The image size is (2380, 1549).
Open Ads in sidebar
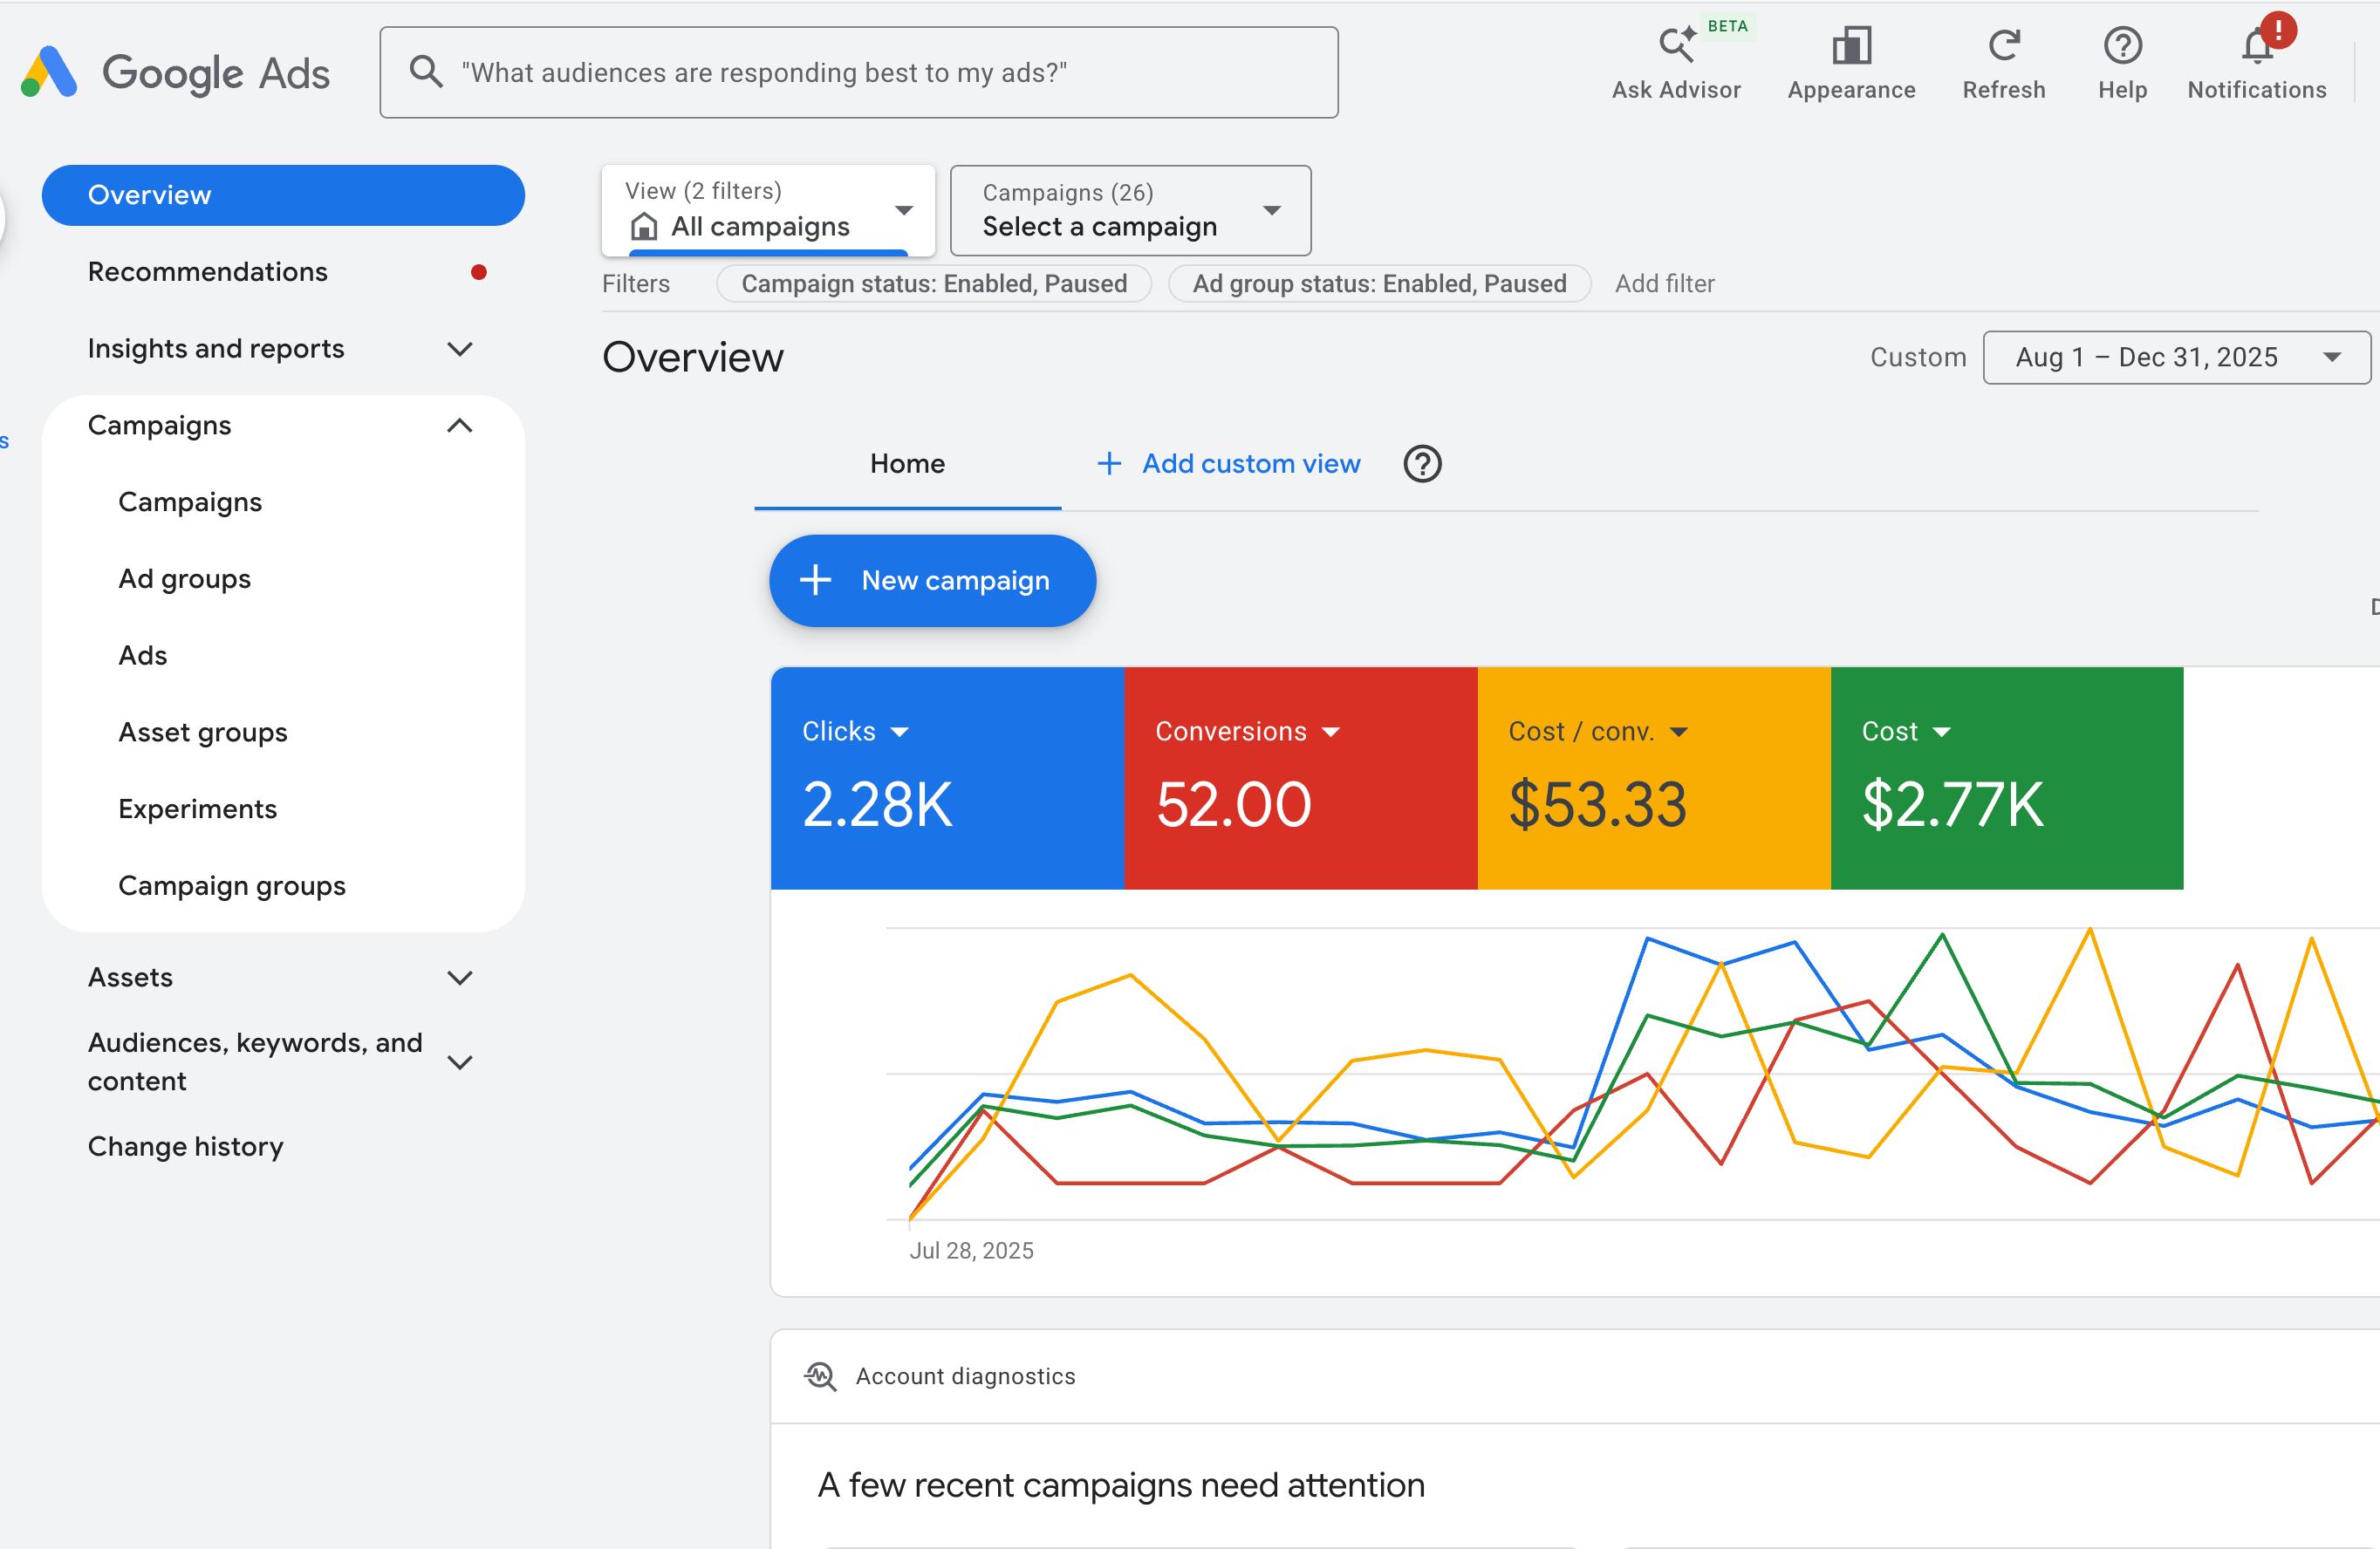point(143,656)
